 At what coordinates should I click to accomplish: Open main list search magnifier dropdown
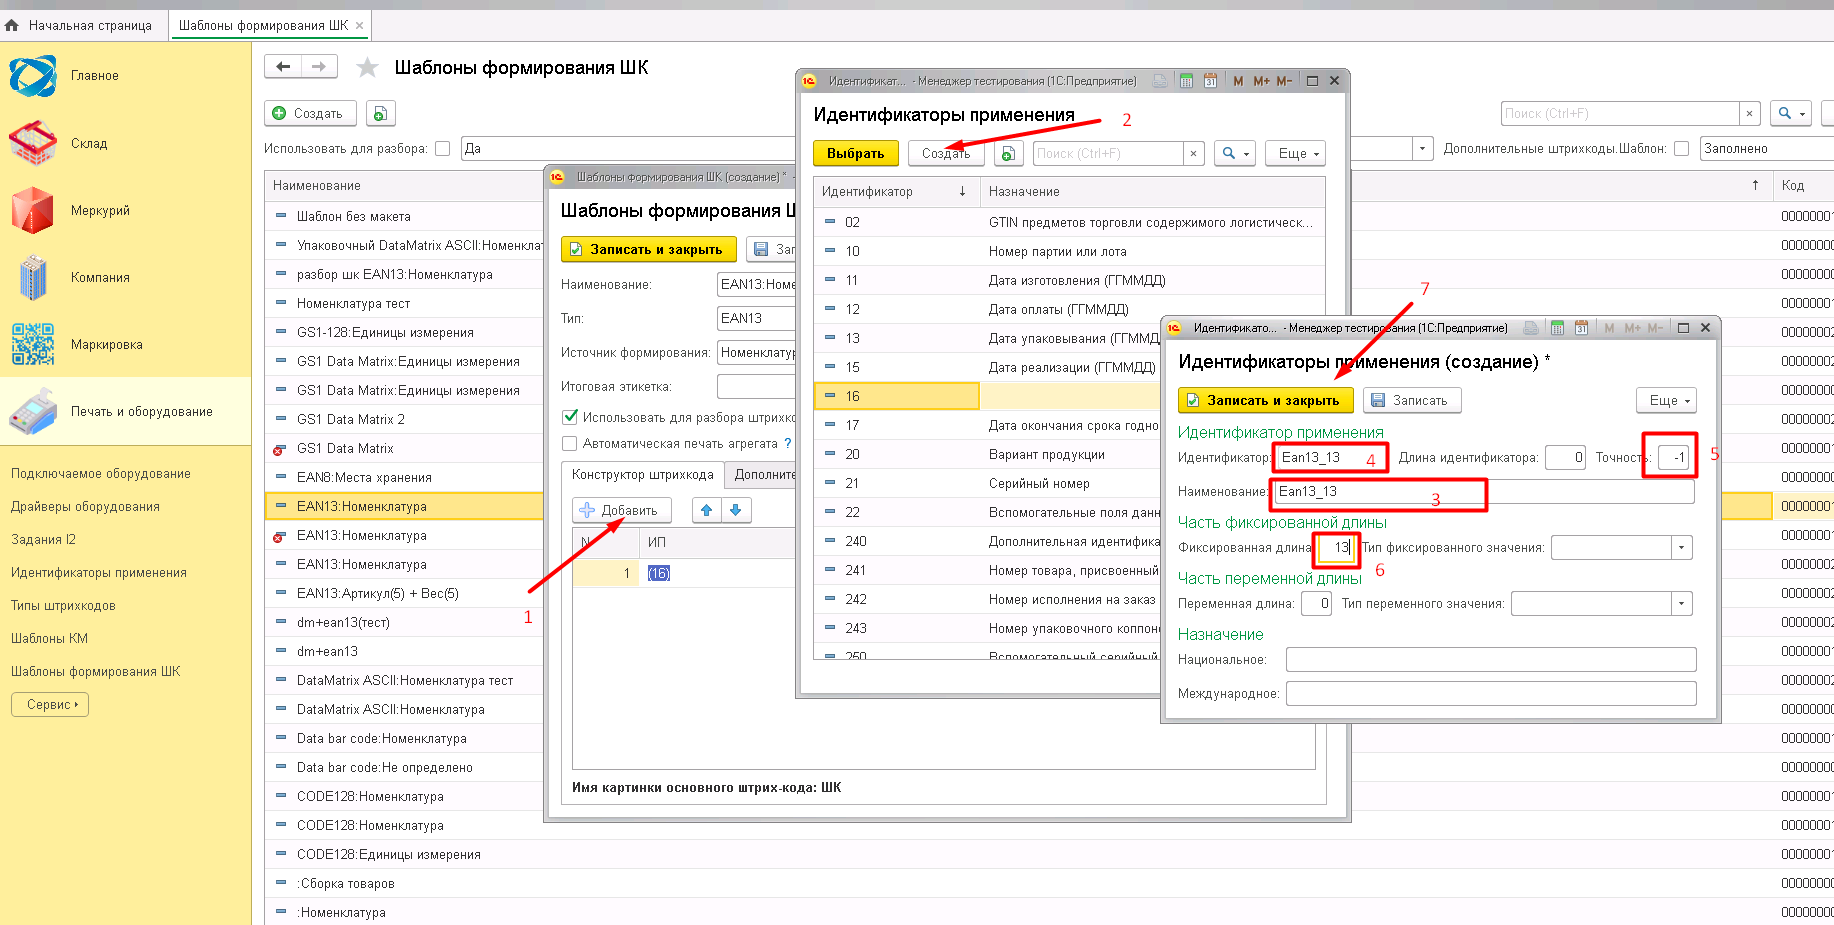(x=1790, y=113)
